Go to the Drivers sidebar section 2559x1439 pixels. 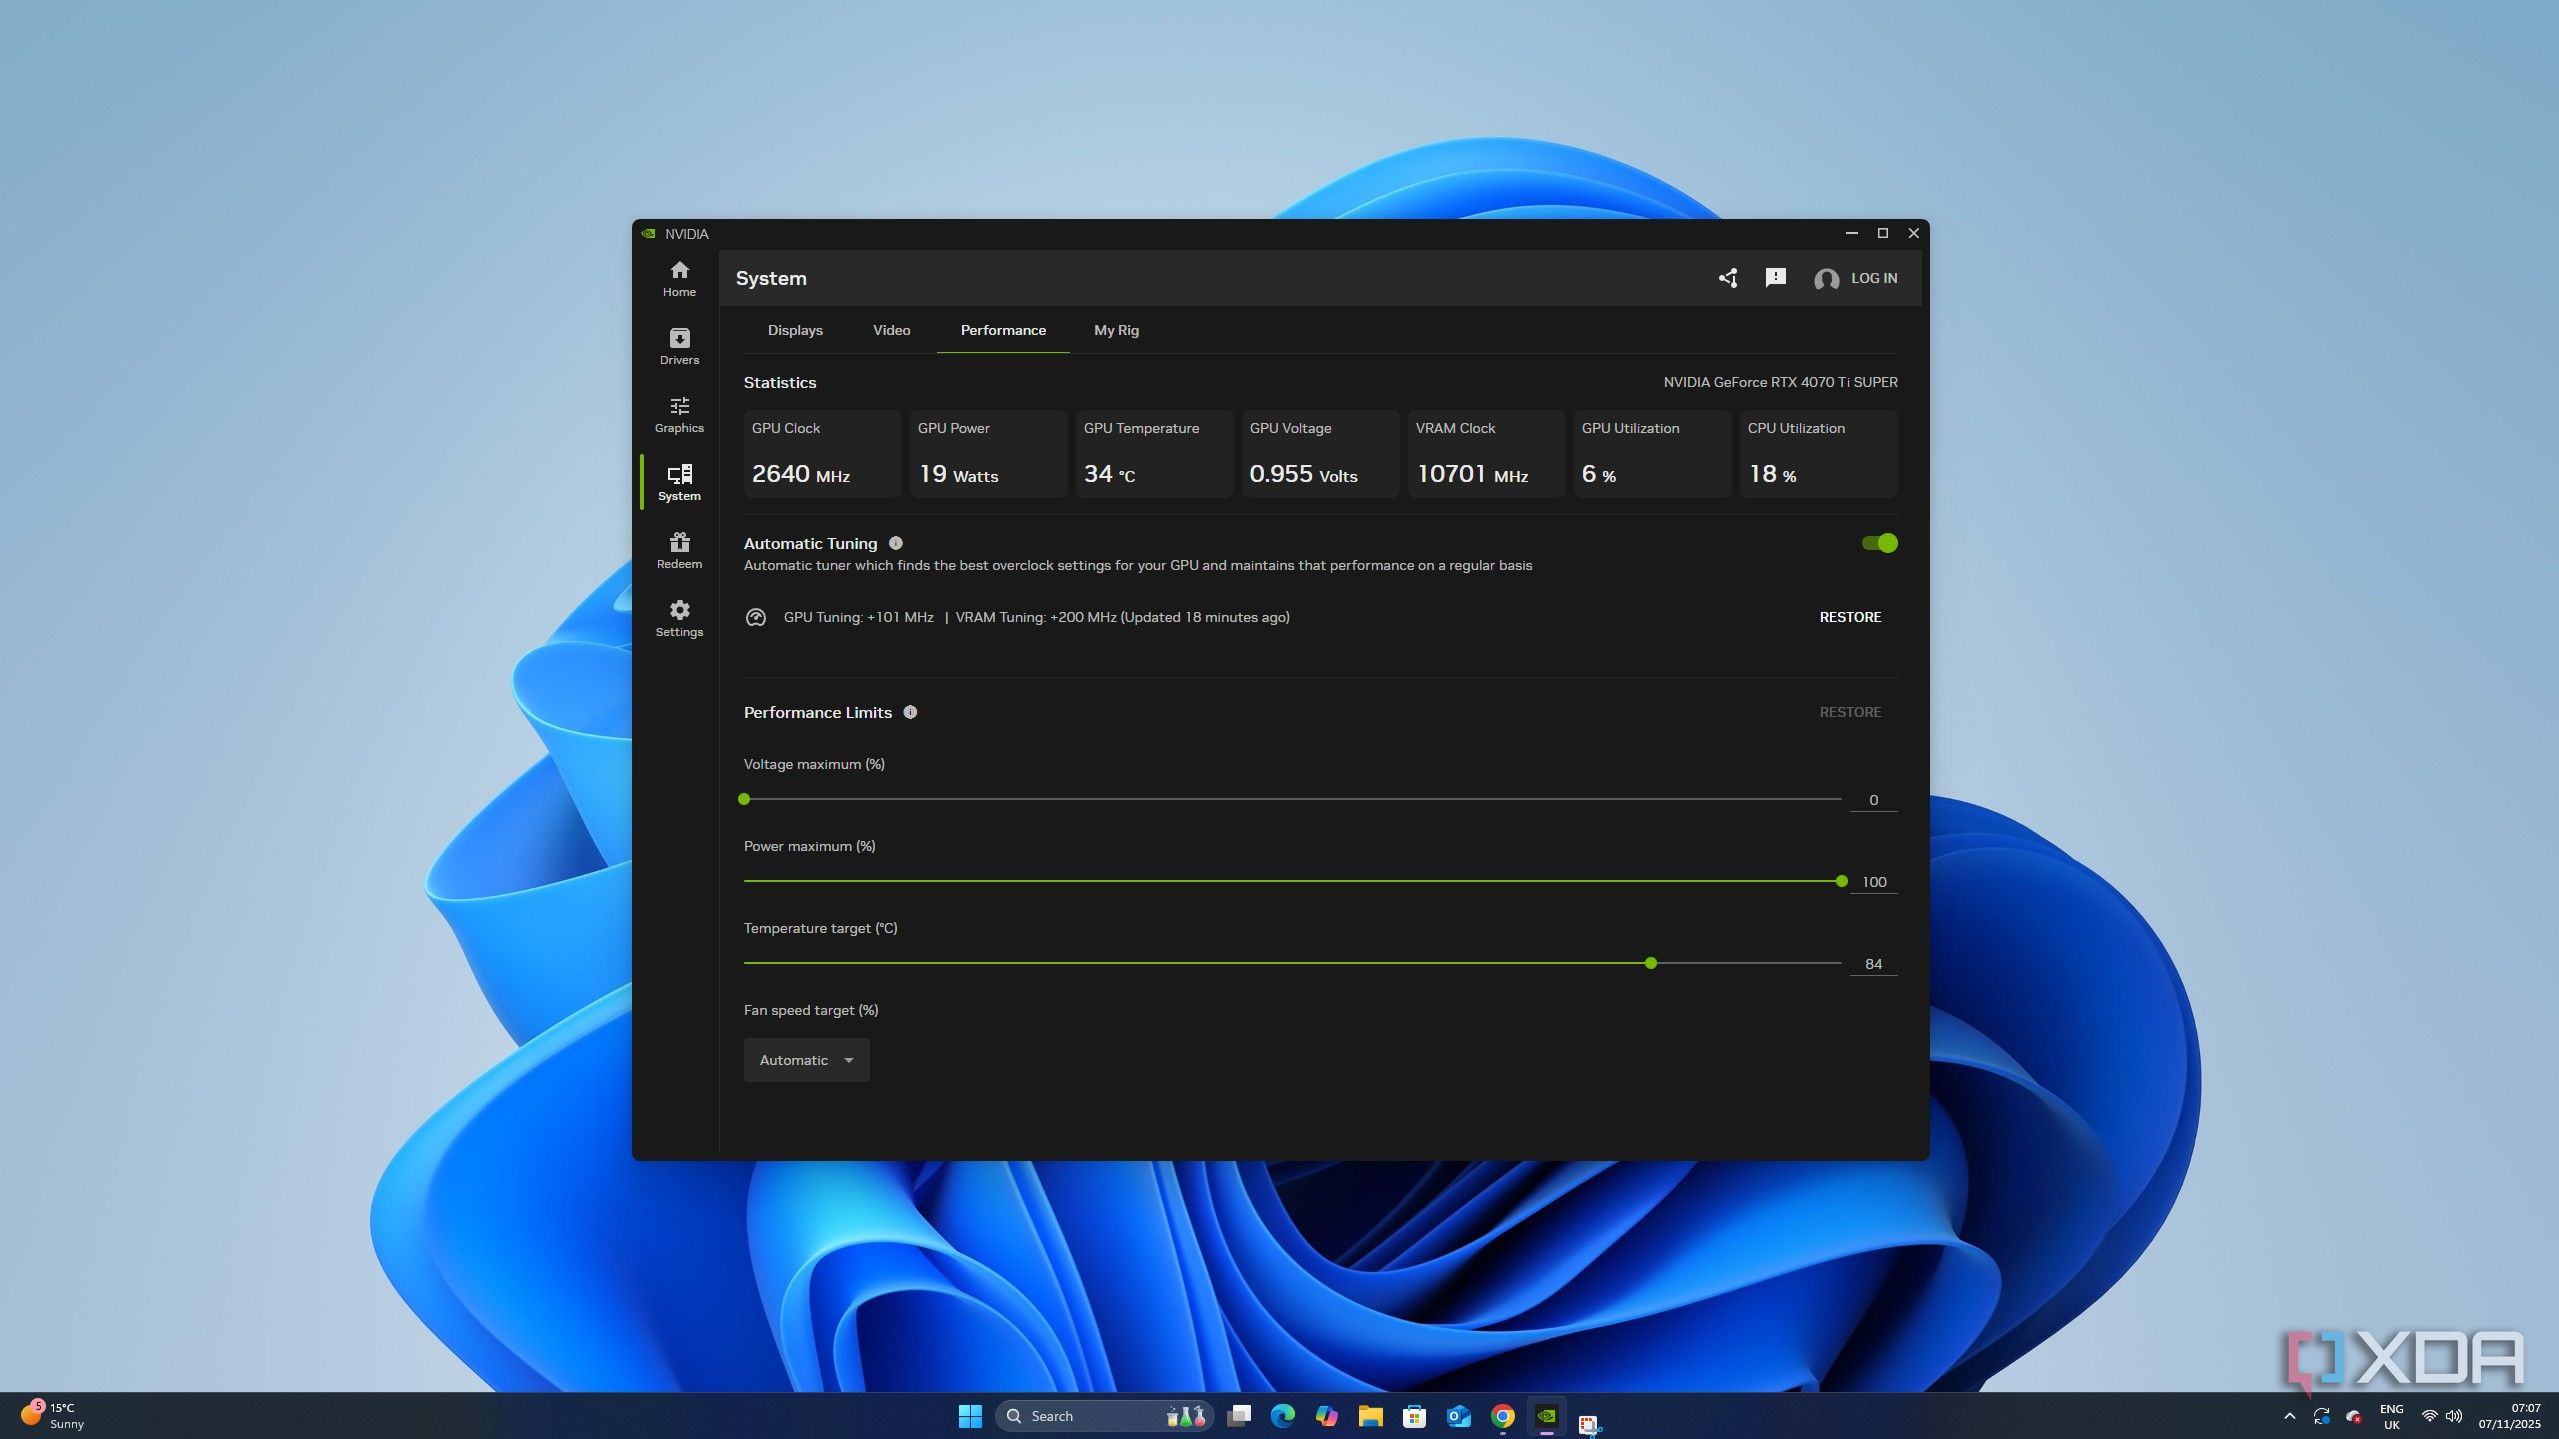click(679, 346)
